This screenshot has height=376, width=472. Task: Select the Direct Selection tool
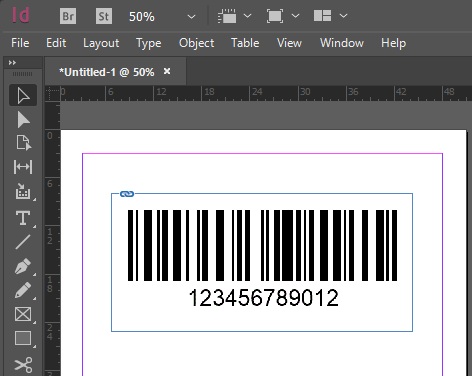[23, 120]
